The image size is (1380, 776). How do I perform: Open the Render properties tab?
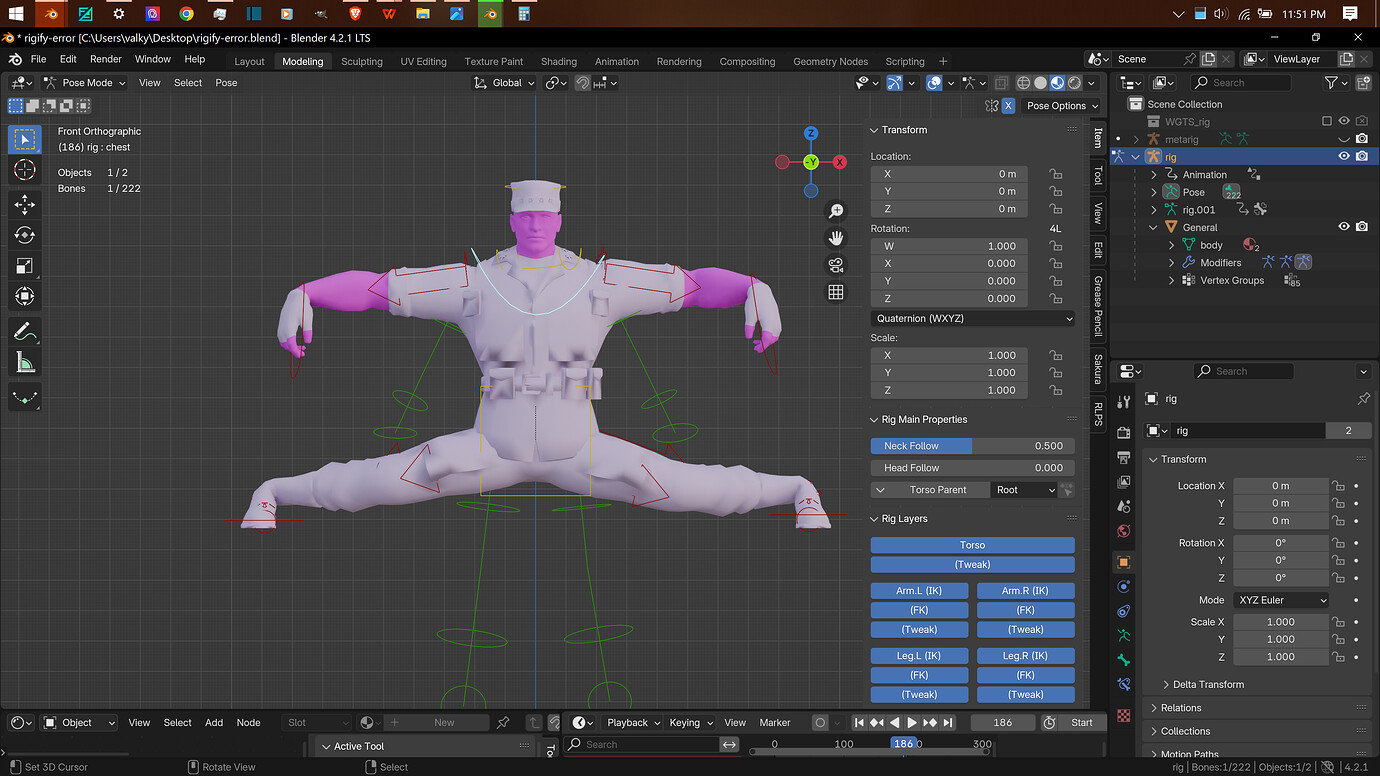(1124, 433)
